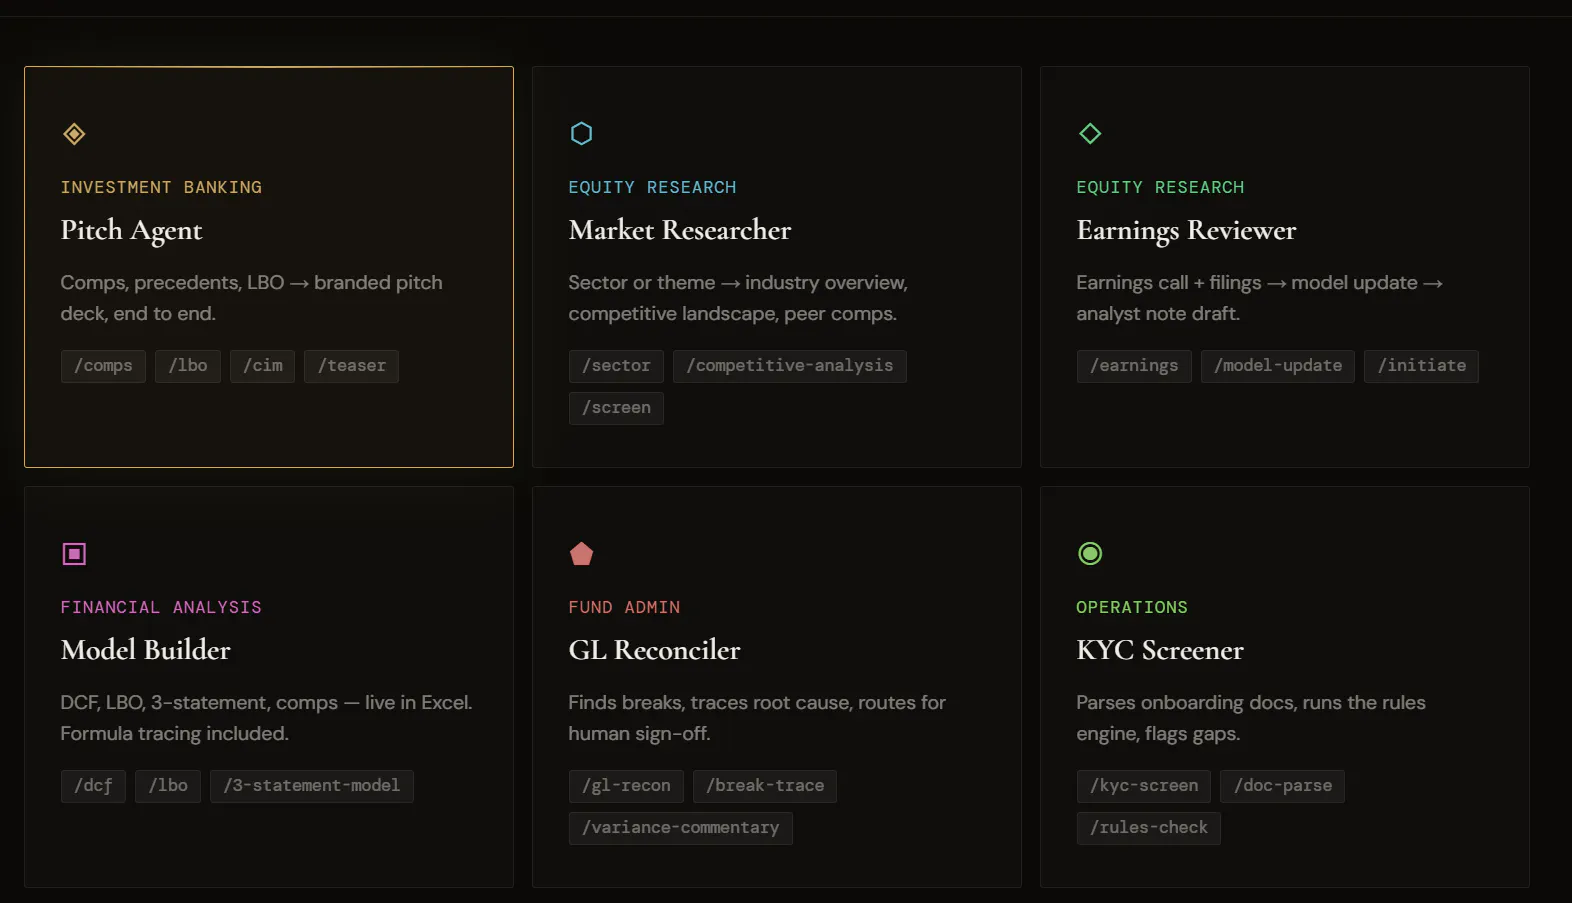This screenshot has height=903, width=1572.
Task: Select the /cim command tag
Action: pos(263,366)
